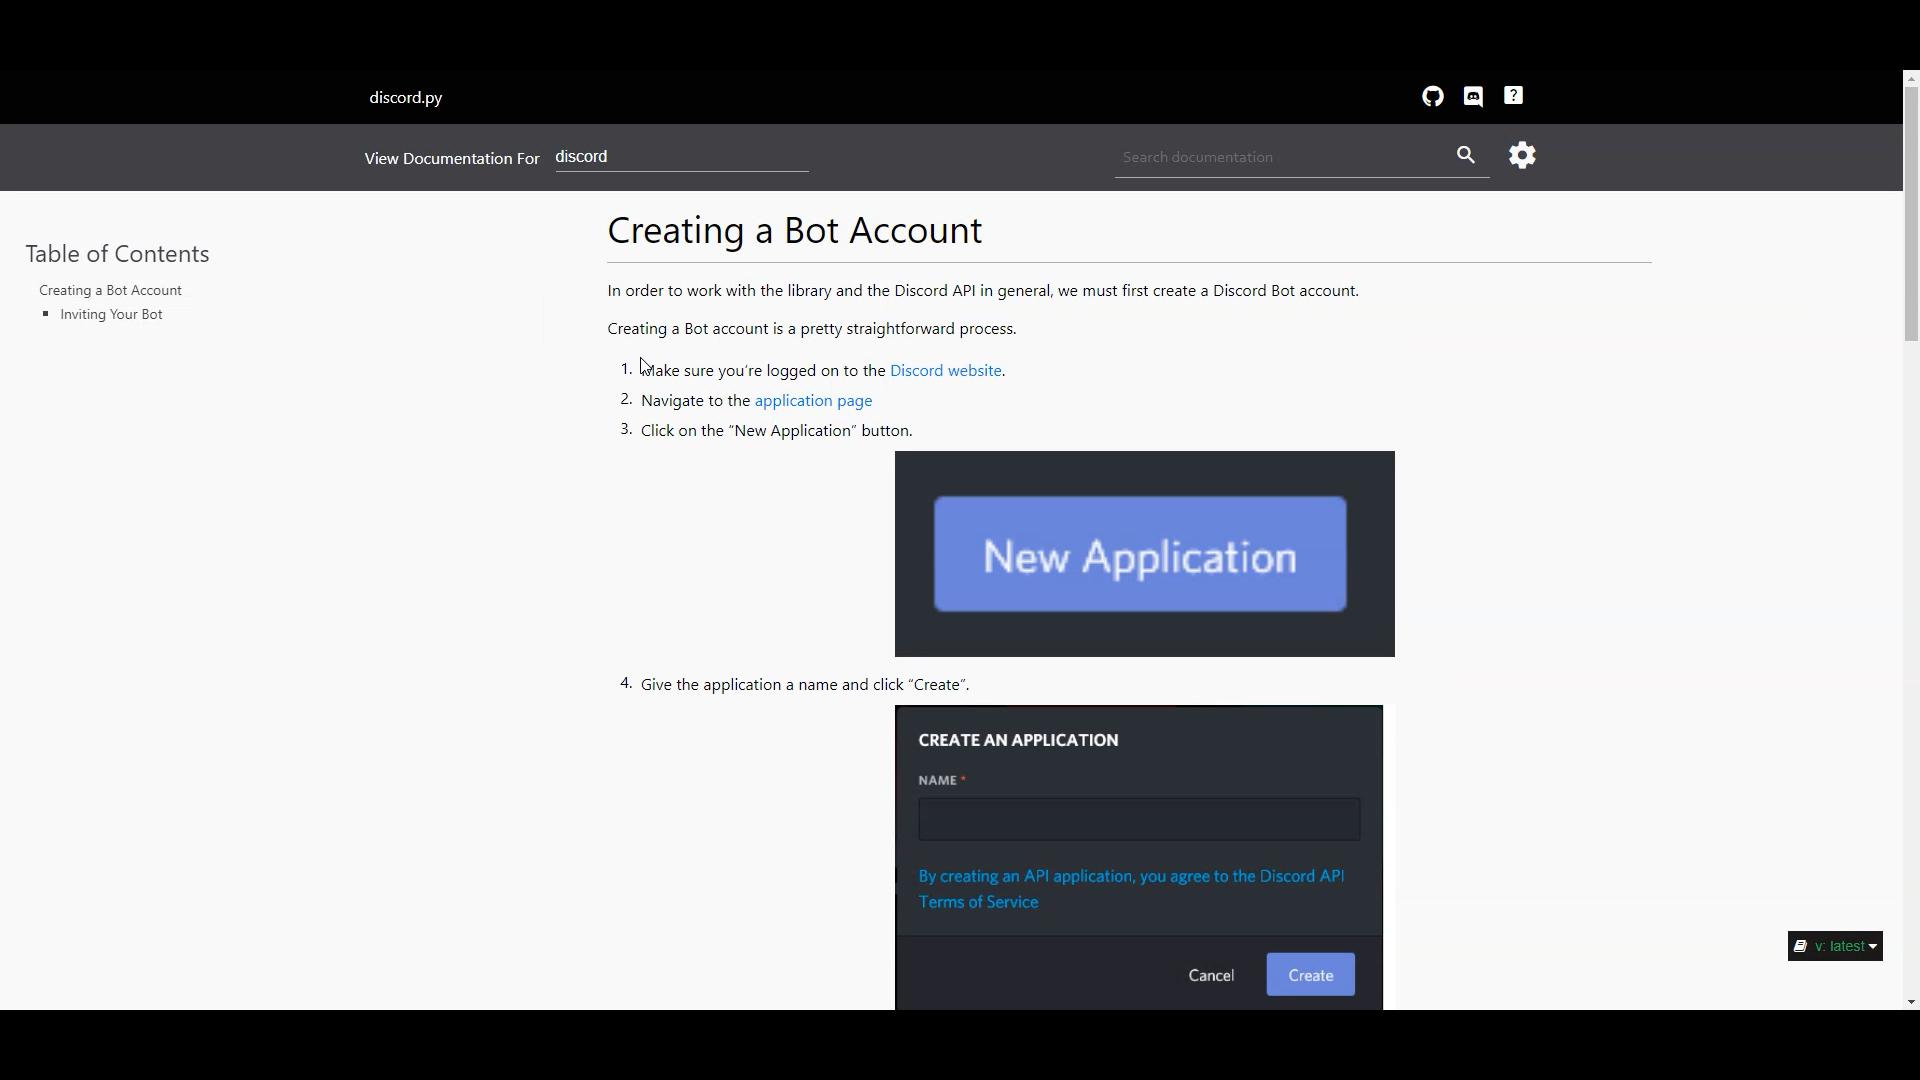This screenshot has height=1080, width=1920.
Task: Click the scrollbar up arrow
Action: pos(1911,78)
